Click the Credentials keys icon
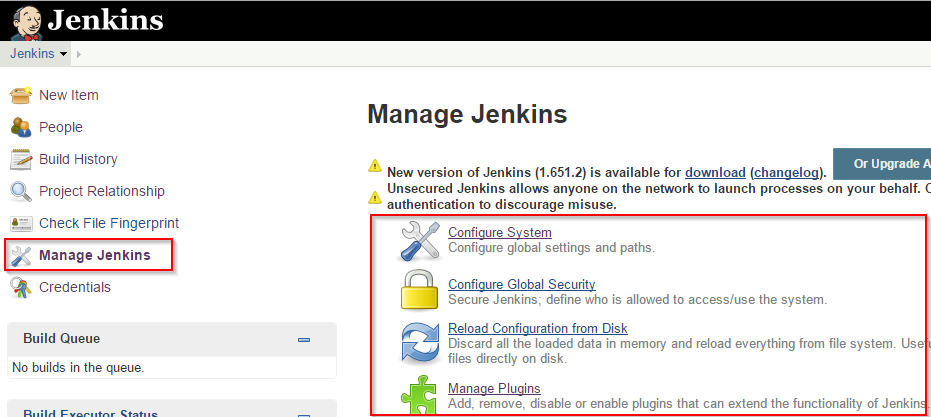 21,288
